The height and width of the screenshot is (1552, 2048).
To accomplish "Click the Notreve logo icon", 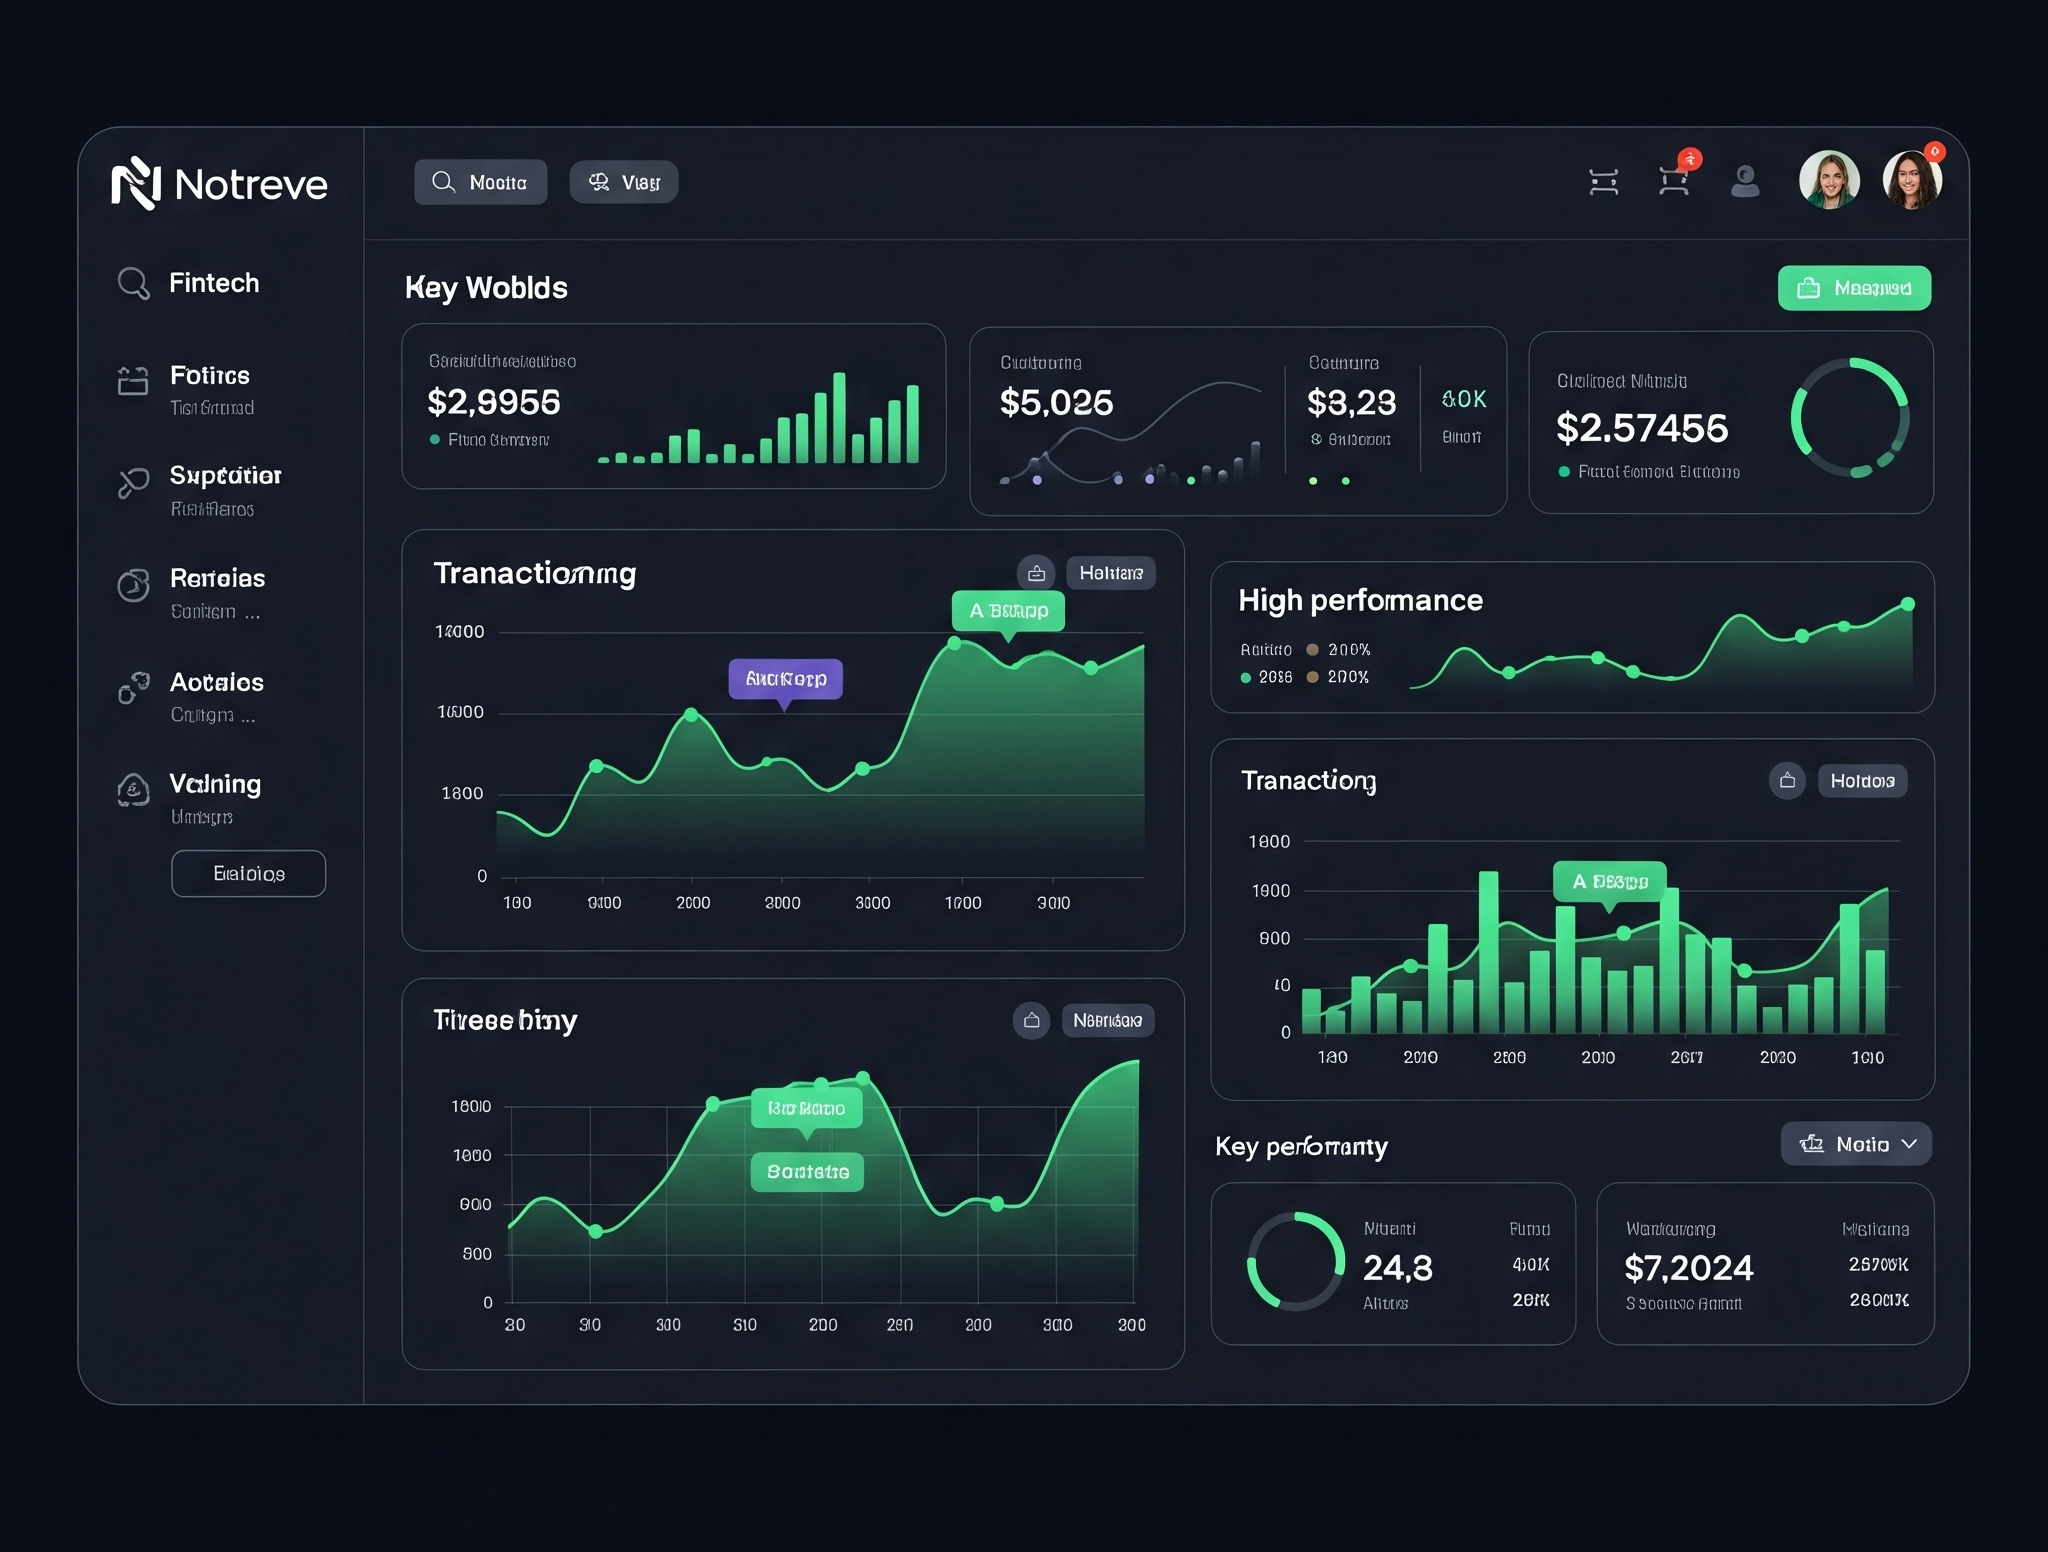I will pyautogui.click(x=136, y=183).
